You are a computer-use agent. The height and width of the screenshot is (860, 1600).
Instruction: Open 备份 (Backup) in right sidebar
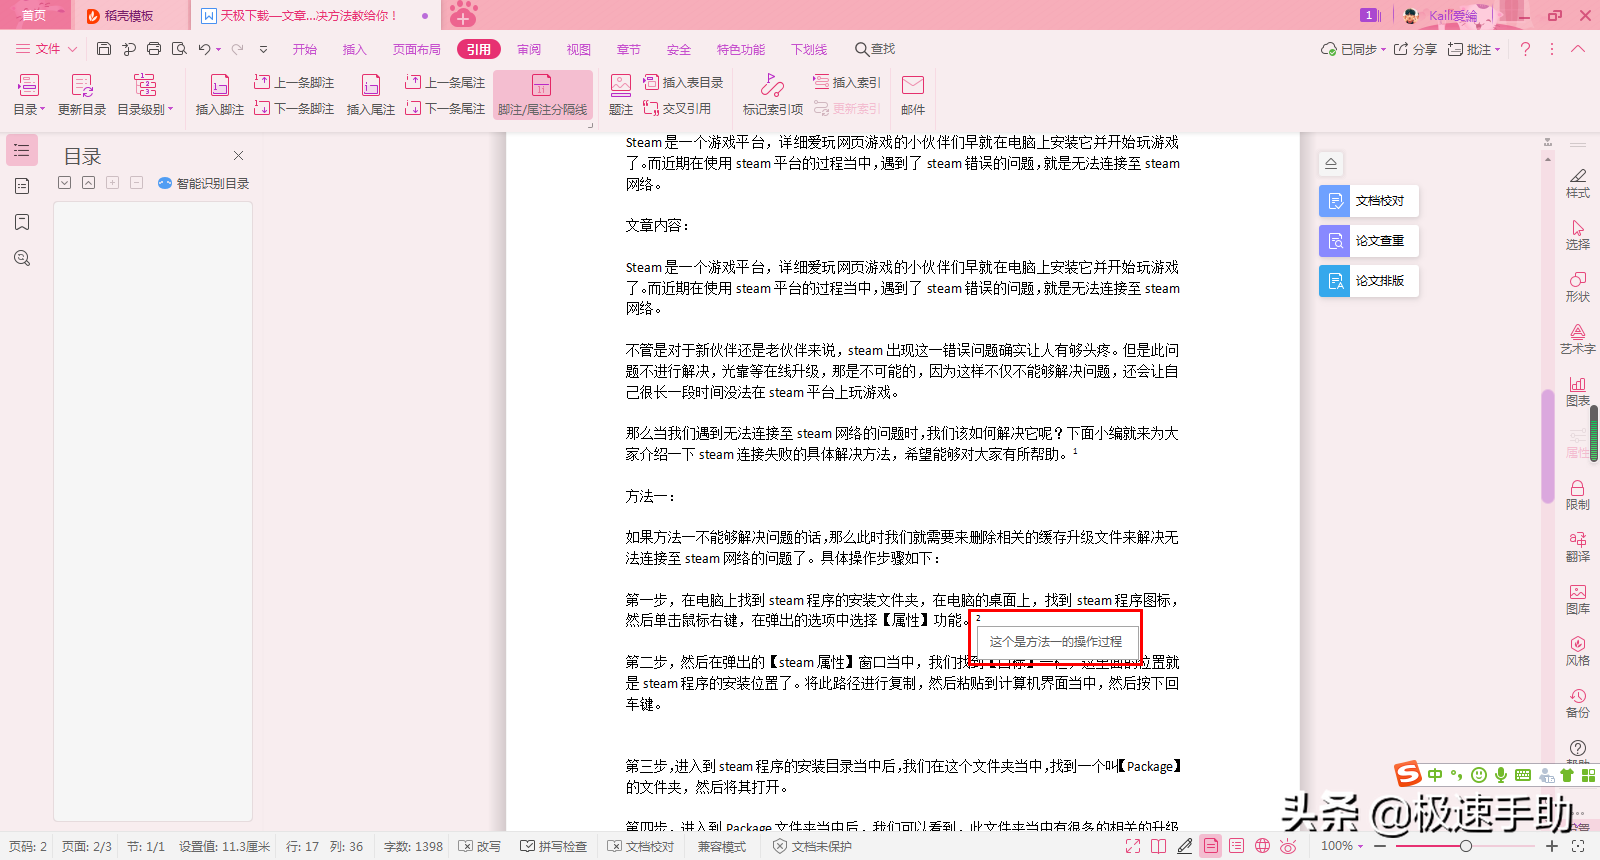point(1578,703)
